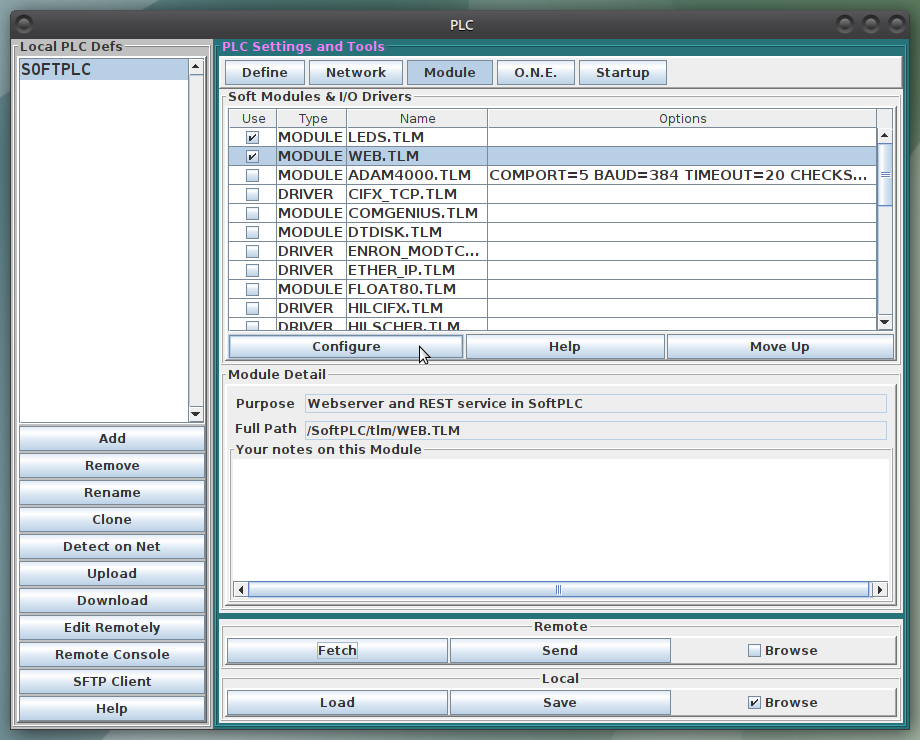The width and height of the screenshot is (920, 740).
Task: Open the O.N.E. tab
Action: click(x=535, y=73)
